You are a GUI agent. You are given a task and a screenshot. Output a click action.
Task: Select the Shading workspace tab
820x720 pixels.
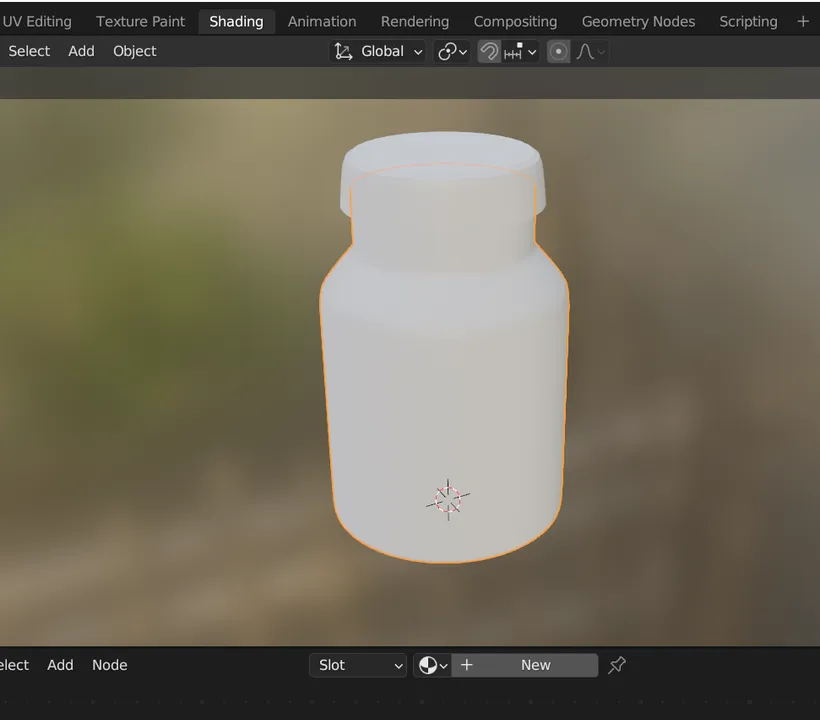pos(236,21)
